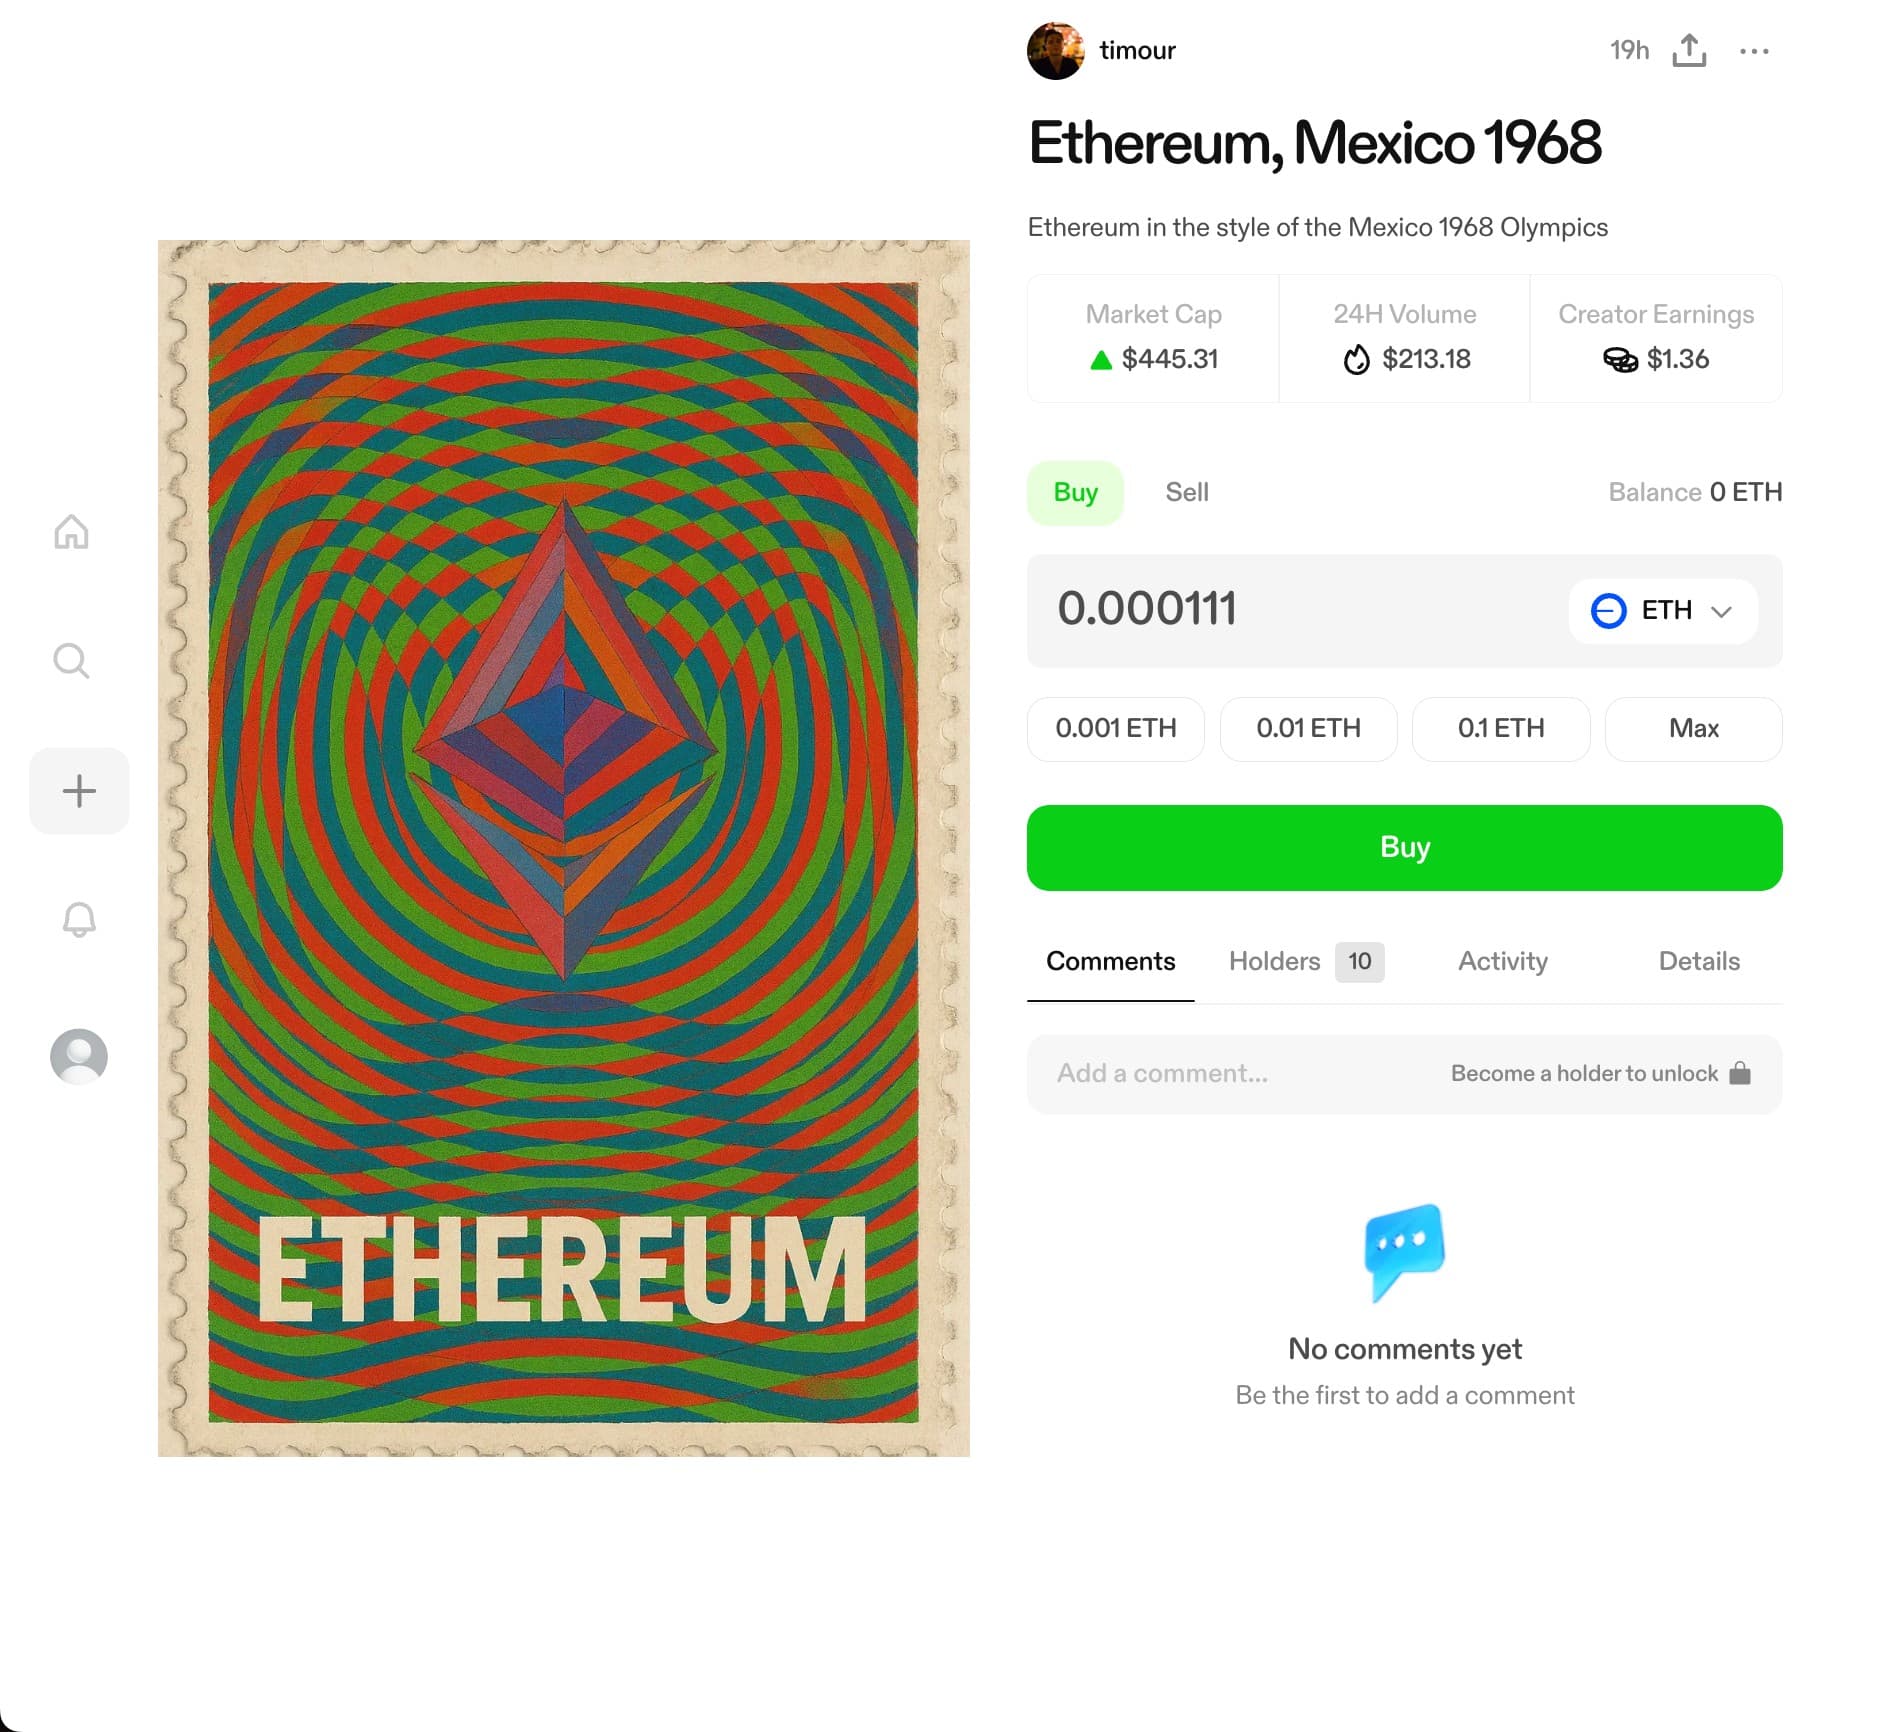This screenshot has height=1732, width=1886.
Task: Open the Ethereum stamp artwork image
Action: click(564, 848)
